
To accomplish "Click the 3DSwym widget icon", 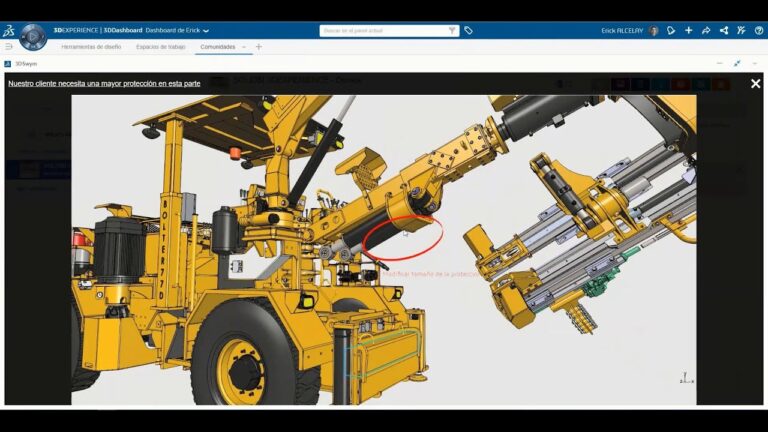I will click(x=7, y=64).
